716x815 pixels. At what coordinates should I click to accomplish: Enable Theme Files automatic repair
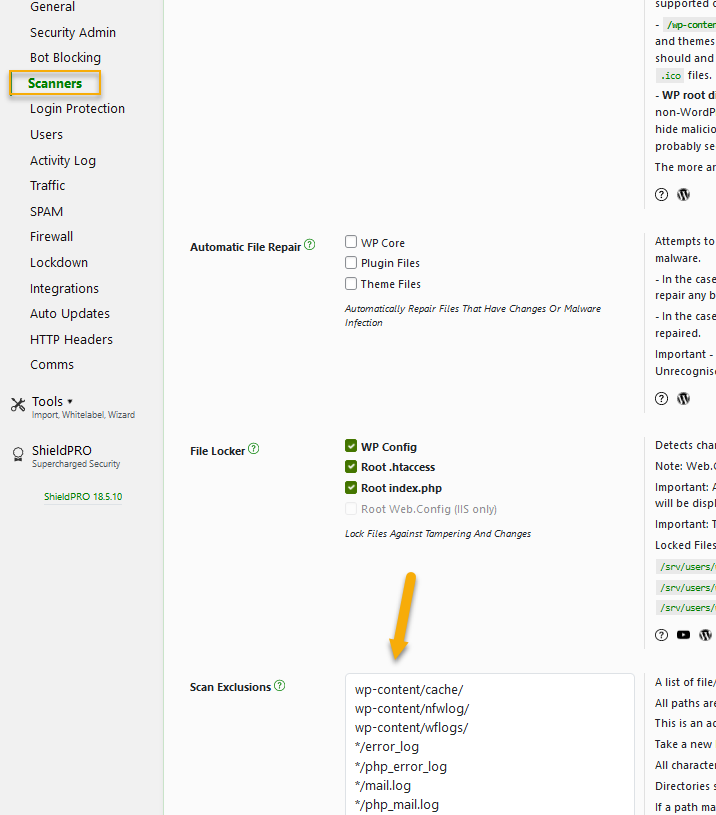tap(351, 283)
